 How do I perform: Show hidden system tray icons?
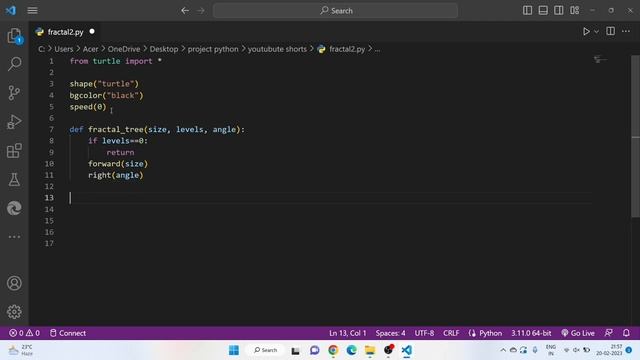(x=503, y=350)
